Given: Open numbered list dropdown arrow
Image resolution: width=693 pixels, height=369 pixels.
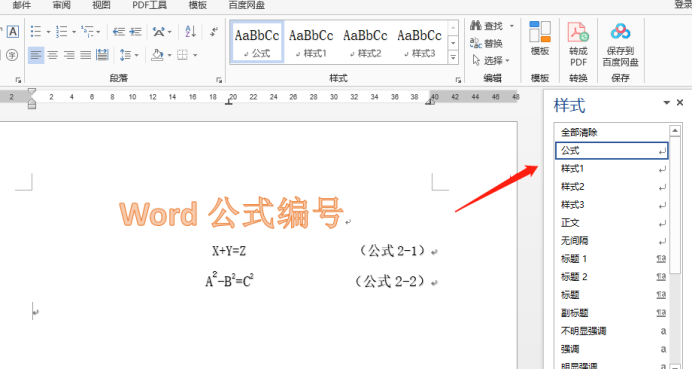Looking at the screenshot, I should tap(74, 32).
